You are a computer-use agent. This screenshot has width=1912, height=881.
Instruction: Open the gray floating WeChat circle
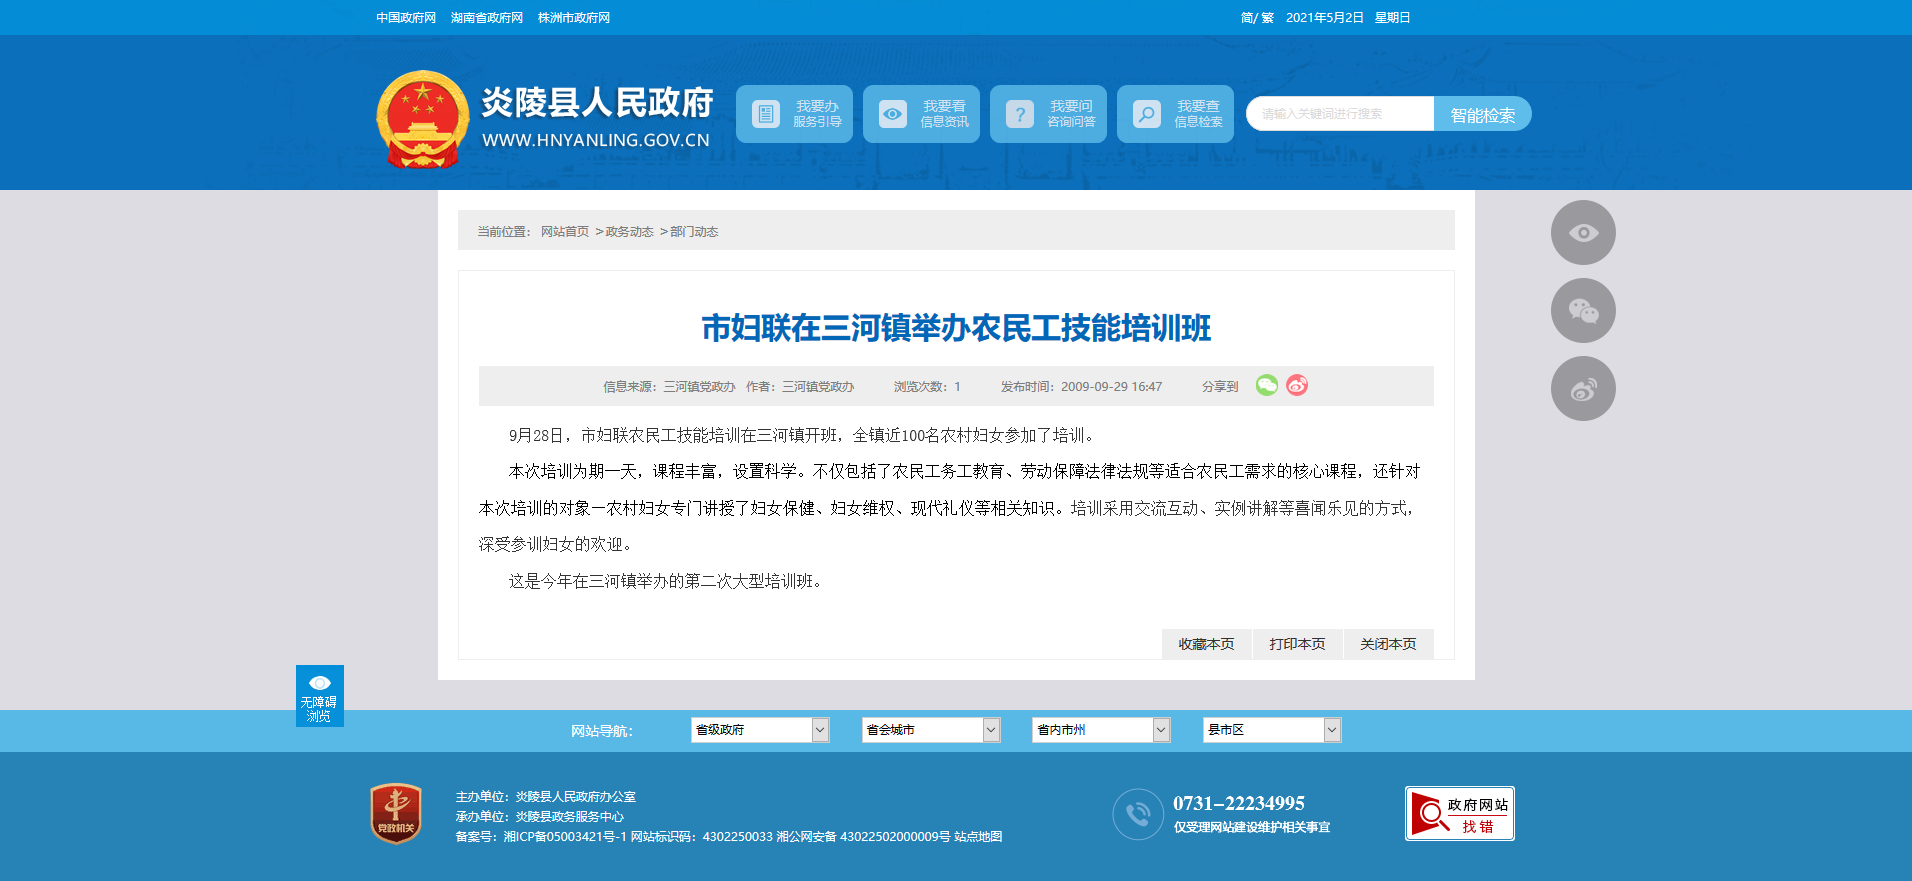click(x=1582, y=311)
